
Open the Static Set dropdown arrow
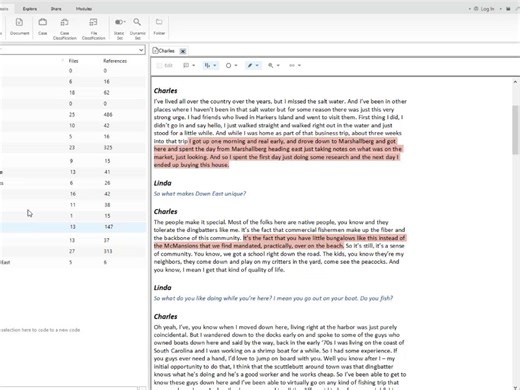(x=125, y=22)
